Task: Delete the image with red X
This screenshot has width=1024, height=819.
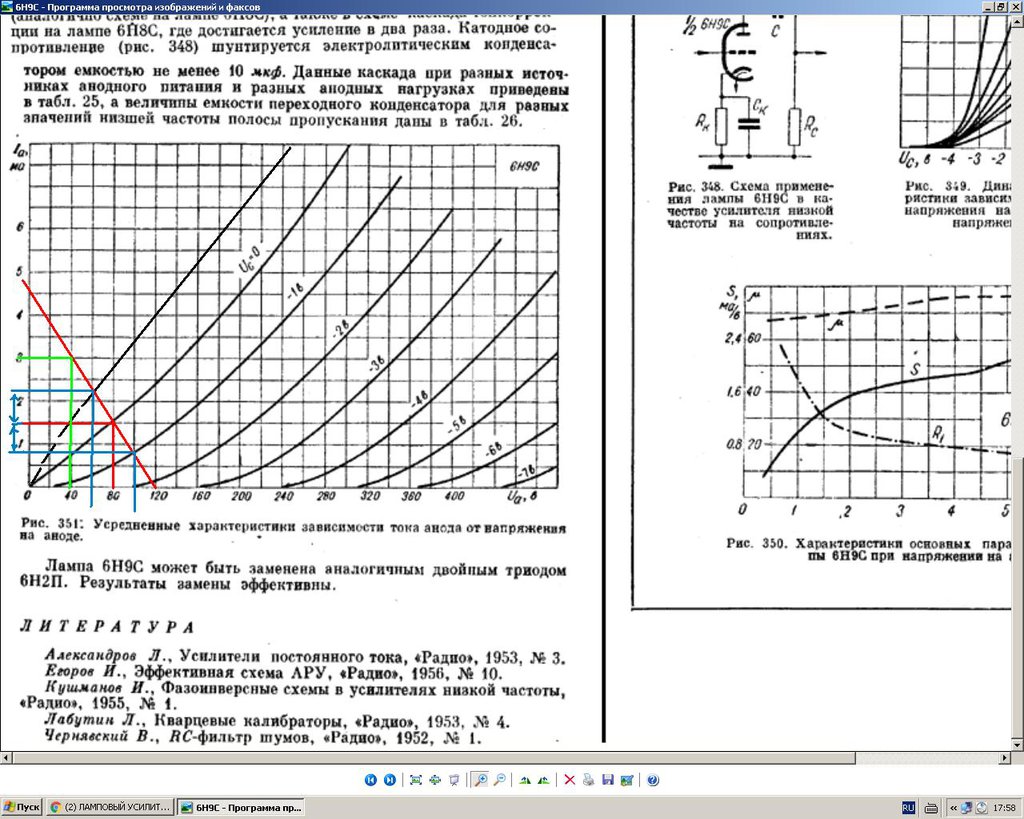Action: point(569,780)
